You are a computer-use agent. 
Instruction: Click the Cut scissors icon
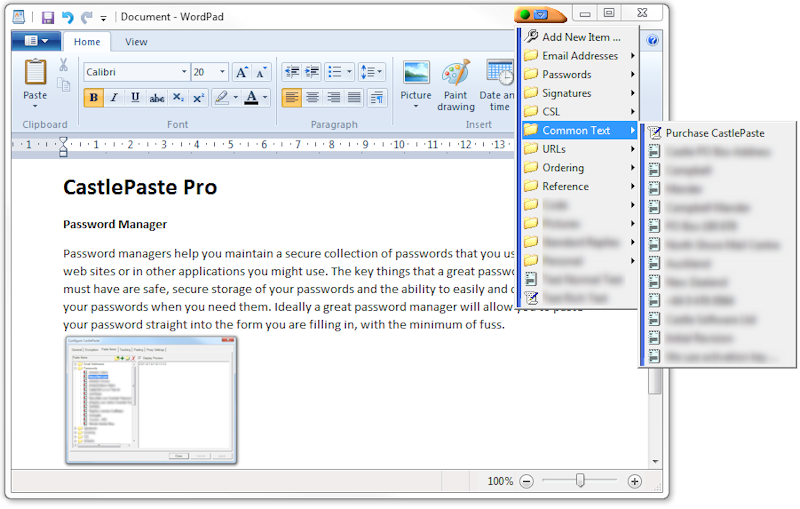[x=63, y=65]
